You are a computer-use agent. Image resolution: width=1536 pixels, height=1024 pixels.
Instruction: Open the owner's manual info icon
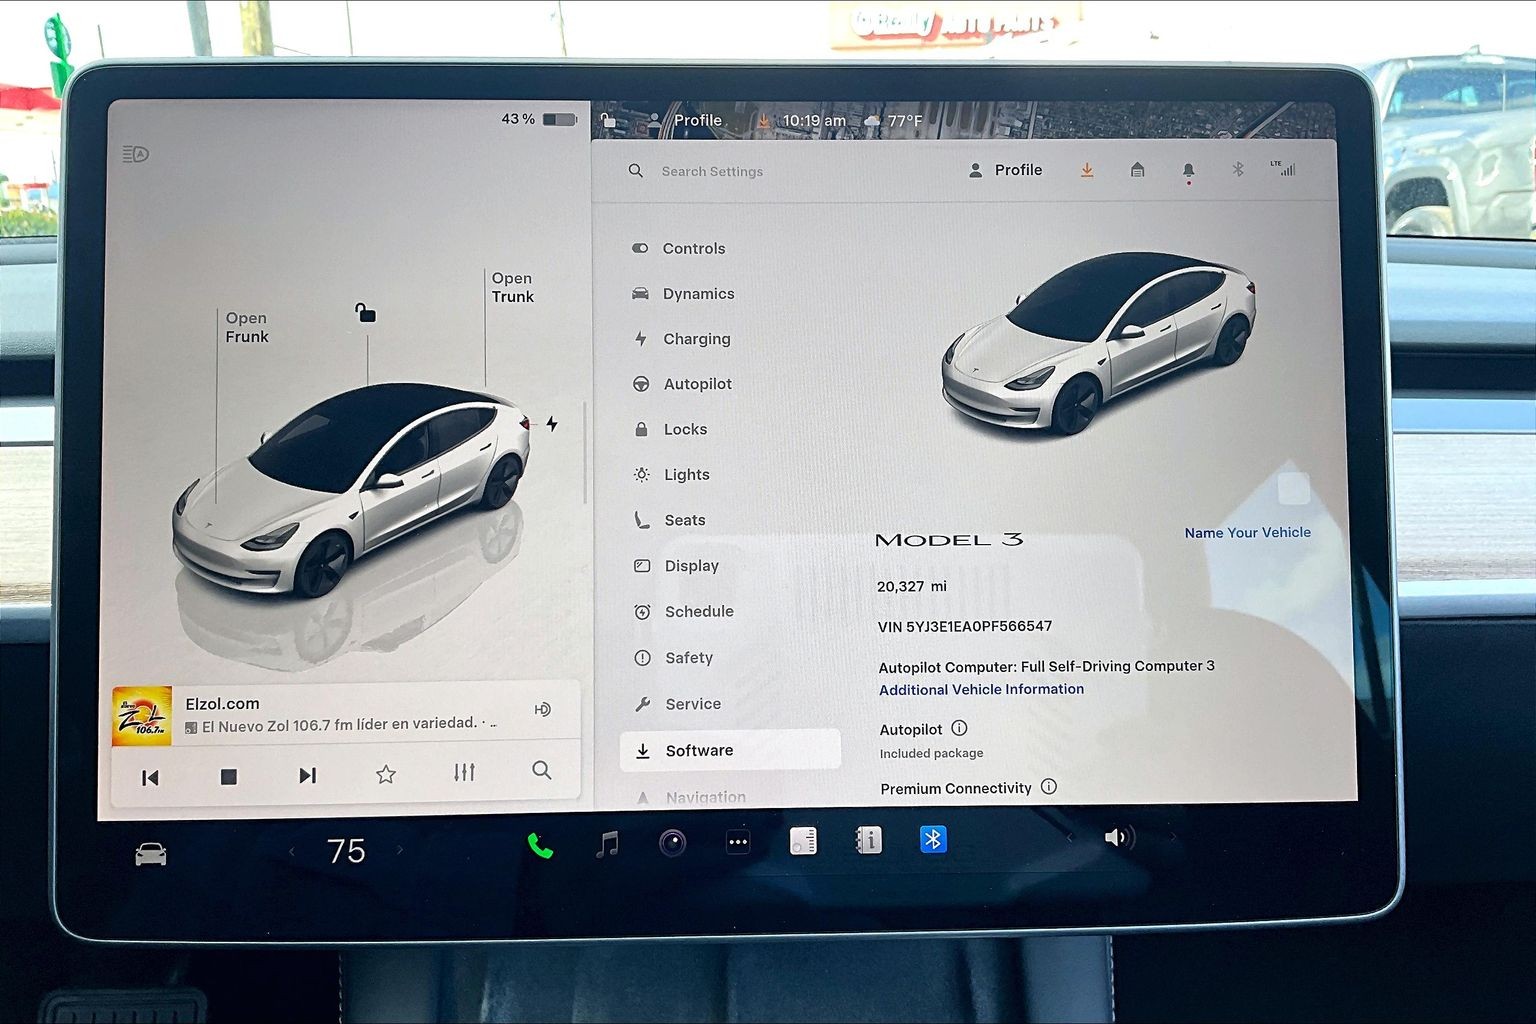point(868,841)
